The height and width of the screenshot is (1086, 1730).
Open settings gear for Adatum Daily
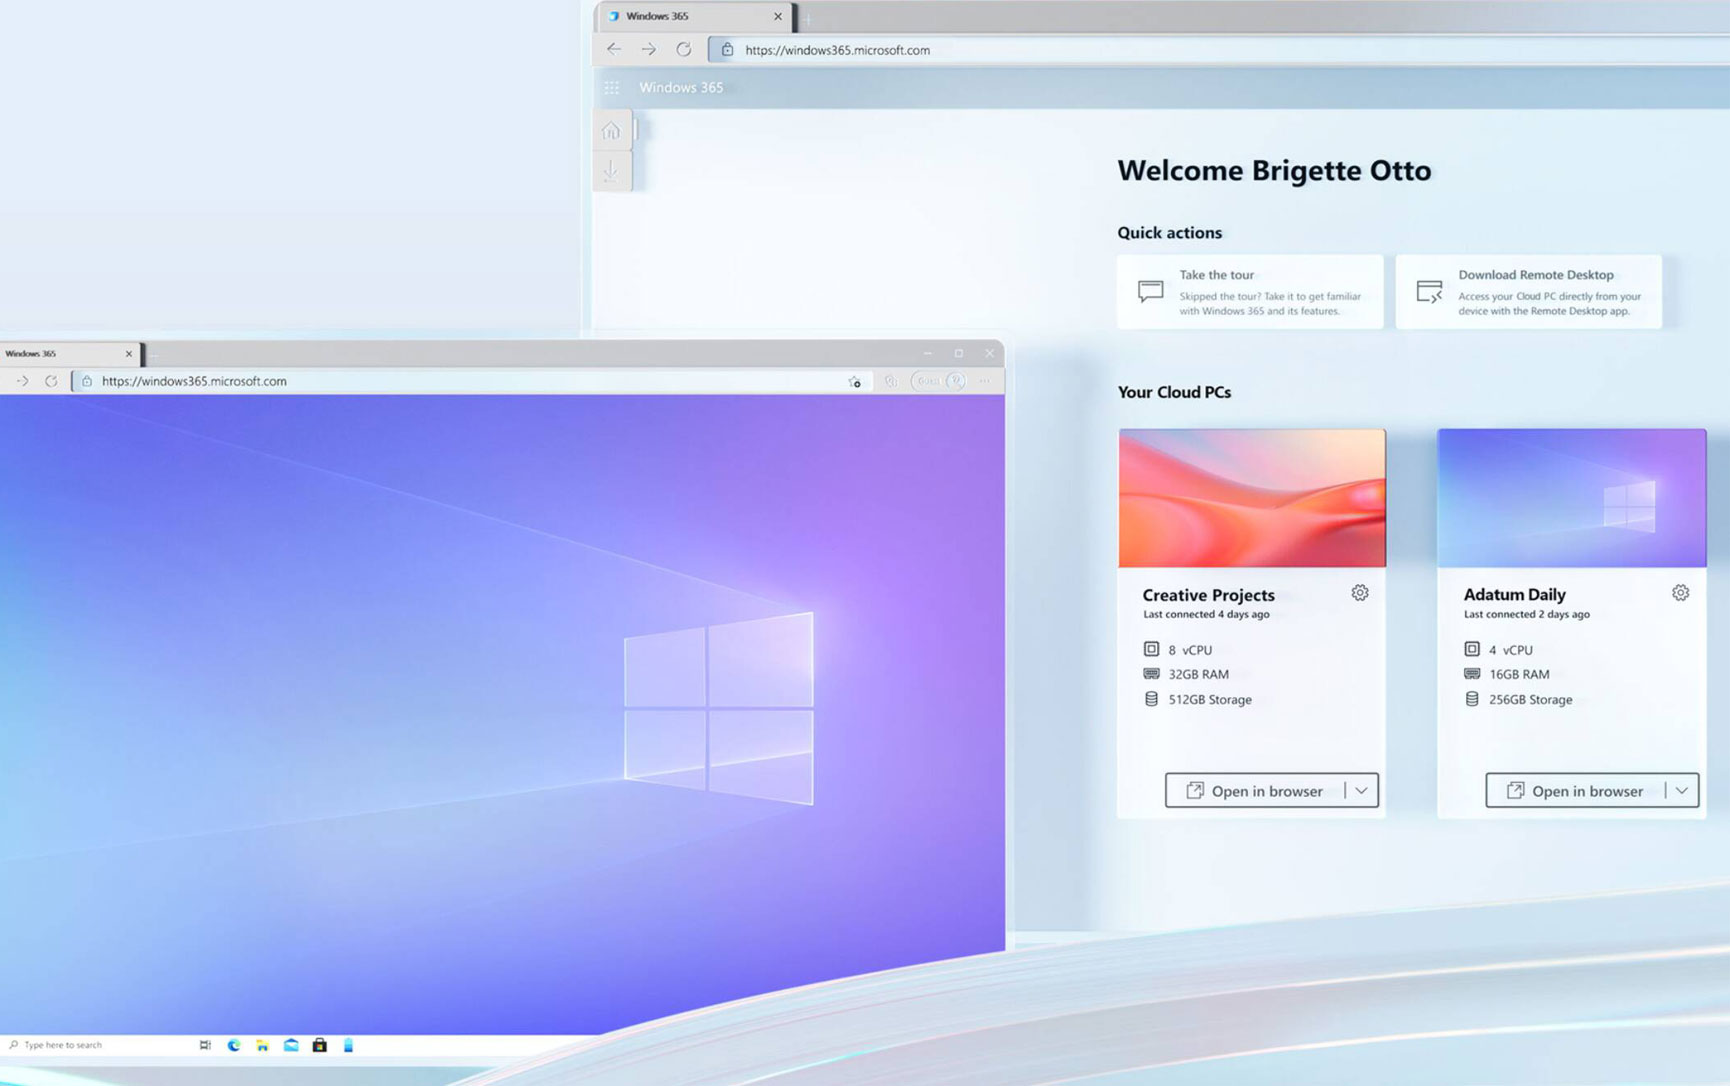click(x=1680, y=593)
